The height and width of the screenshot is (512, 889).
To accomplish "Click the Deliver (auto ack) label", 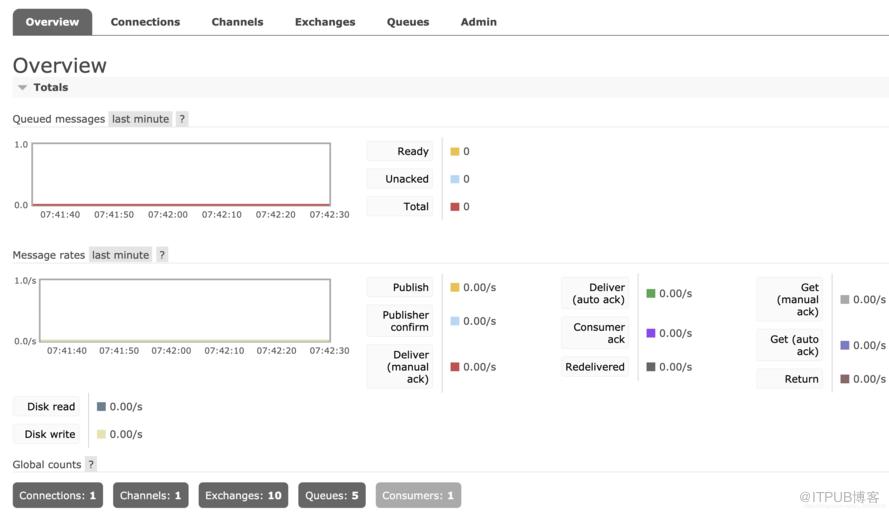I will (595, 293).
